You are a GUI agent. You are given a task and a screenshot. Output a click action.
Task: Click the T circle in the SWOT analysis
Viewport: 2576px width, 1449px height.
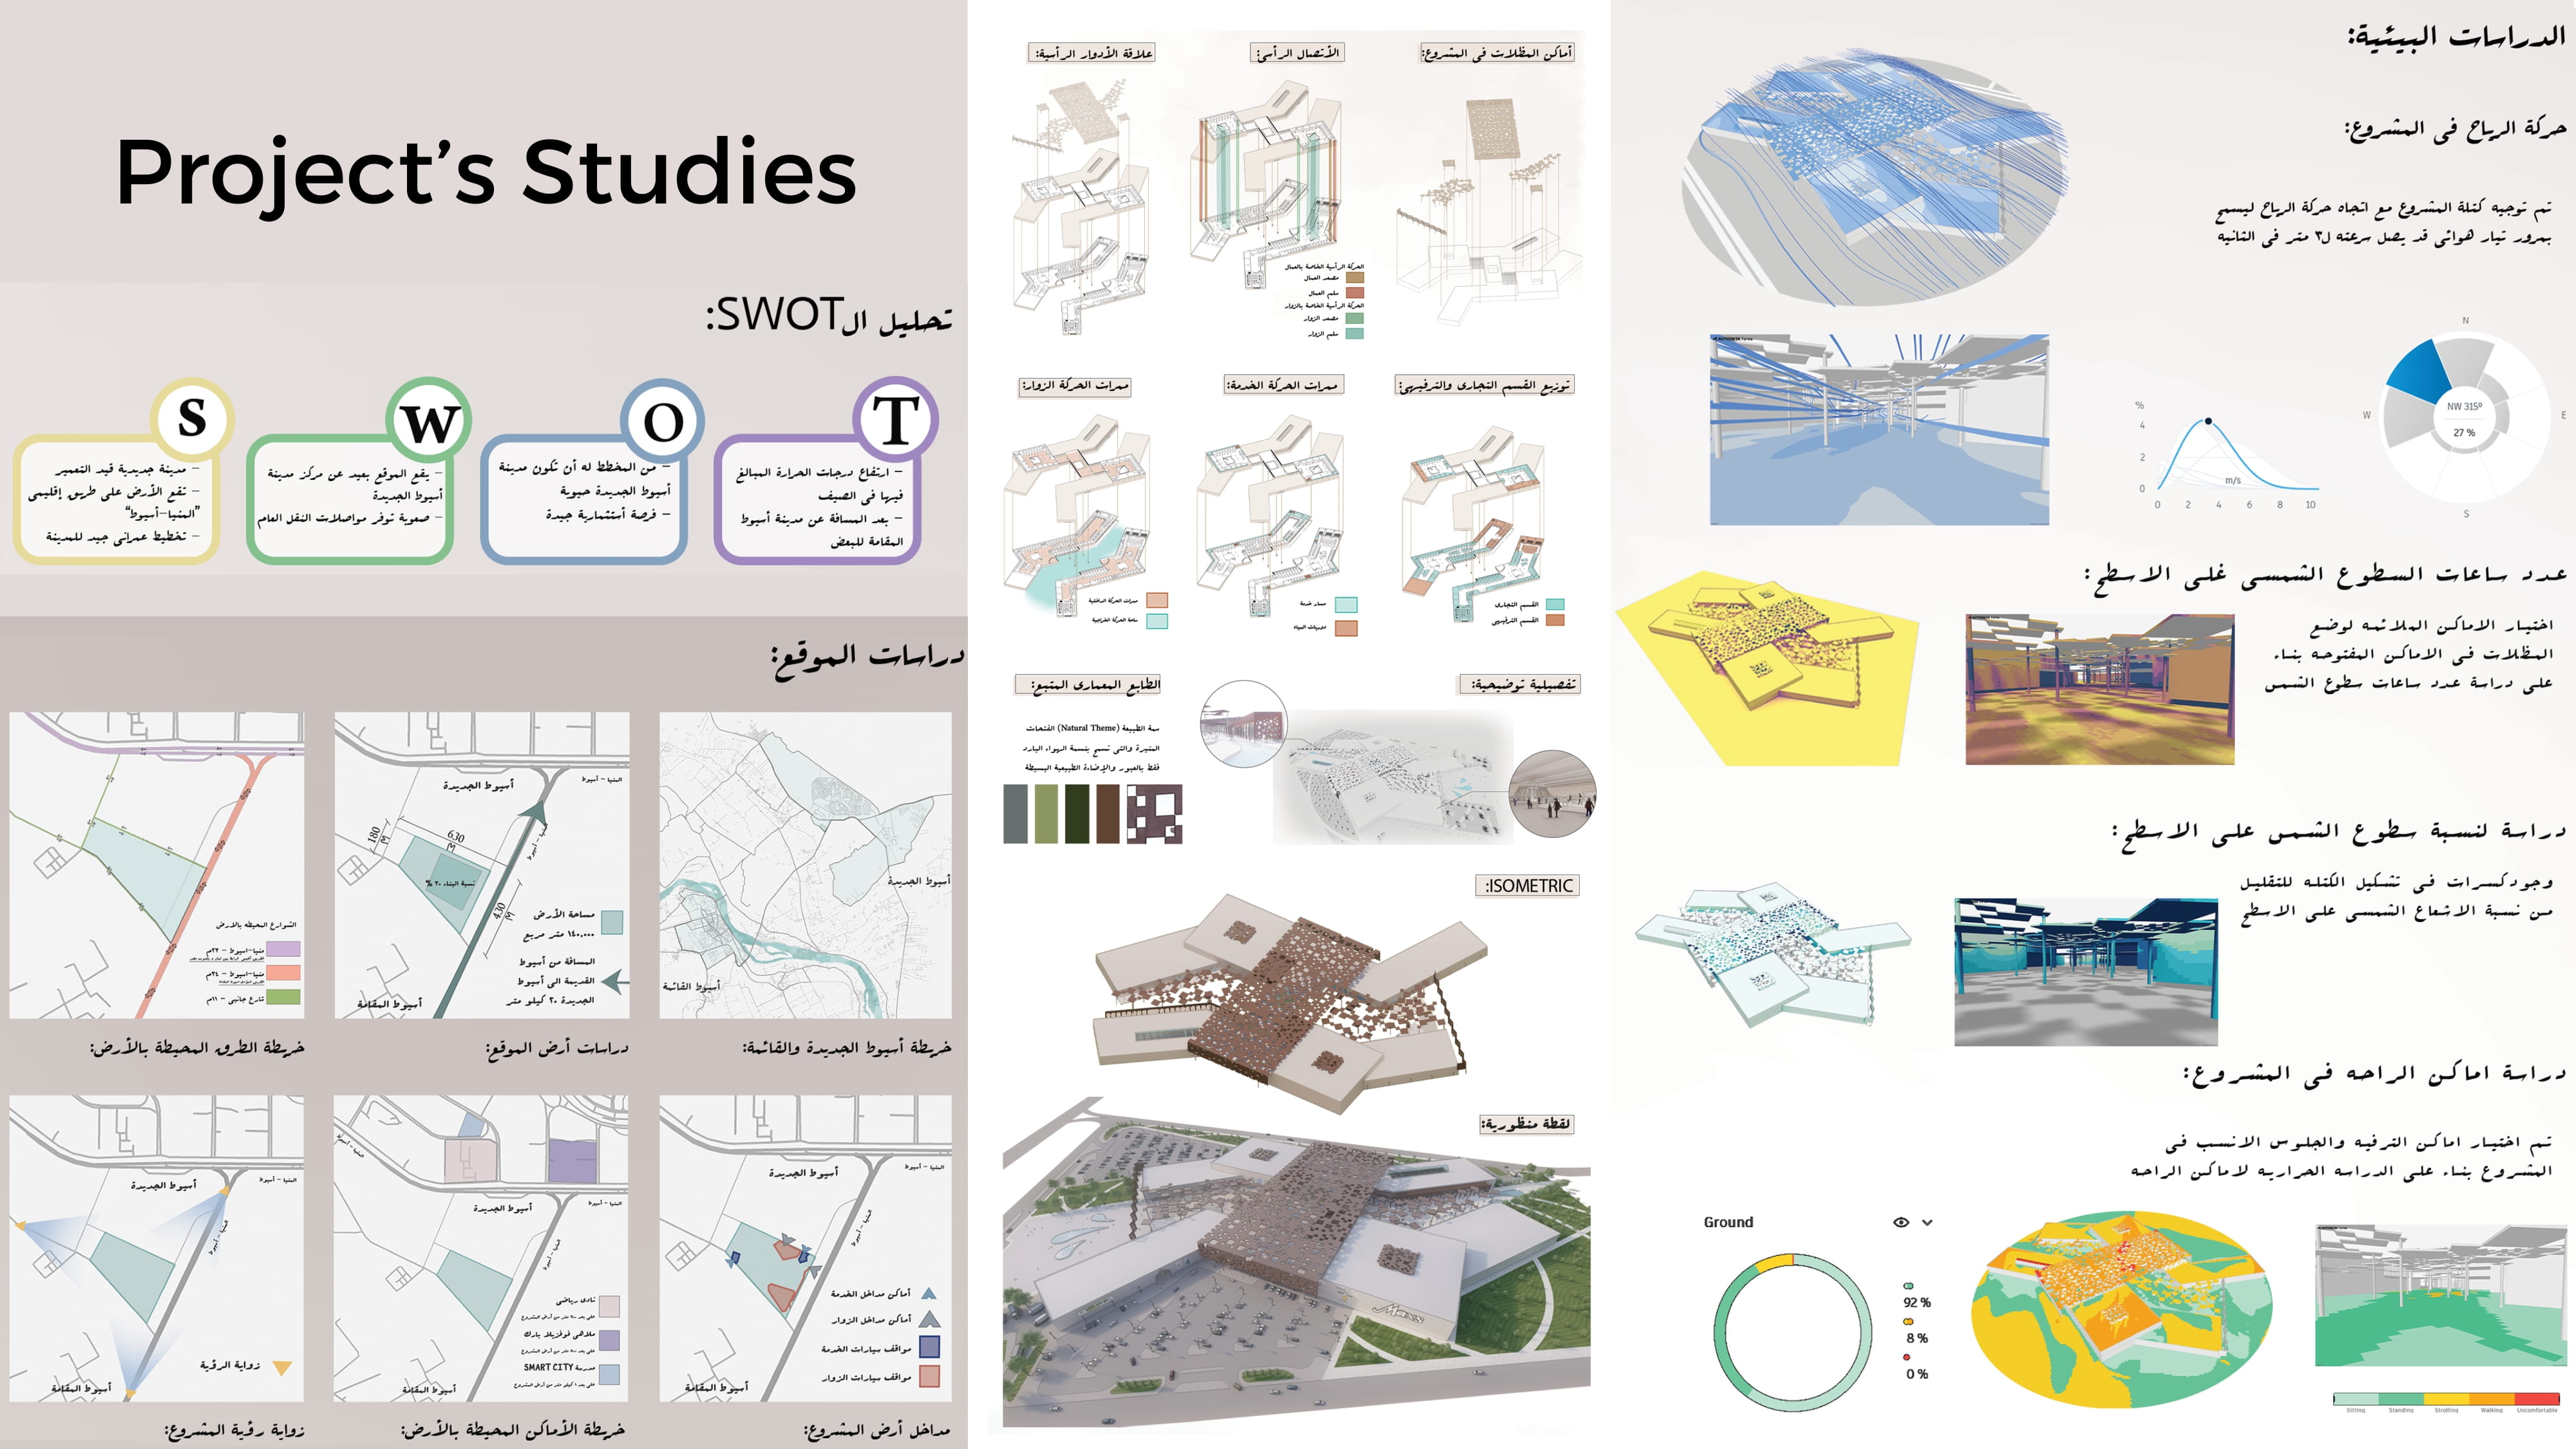(895, 419)
